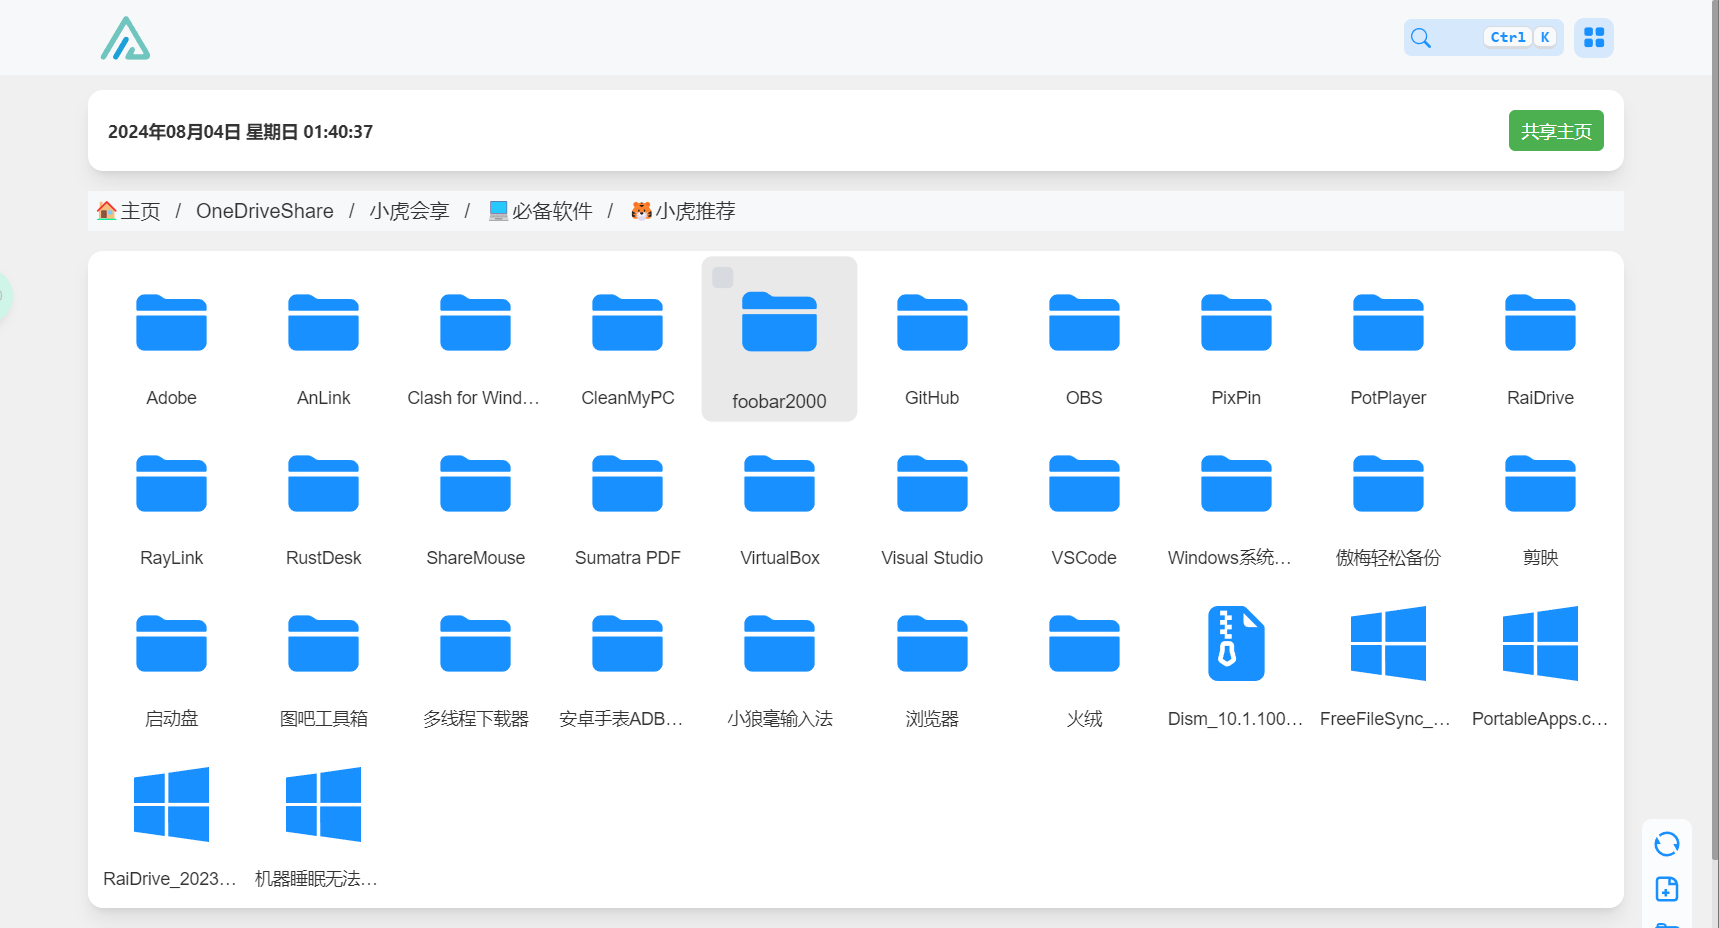
Task: Click the 共享主页 green button
Action: [x=1556, y=131]
